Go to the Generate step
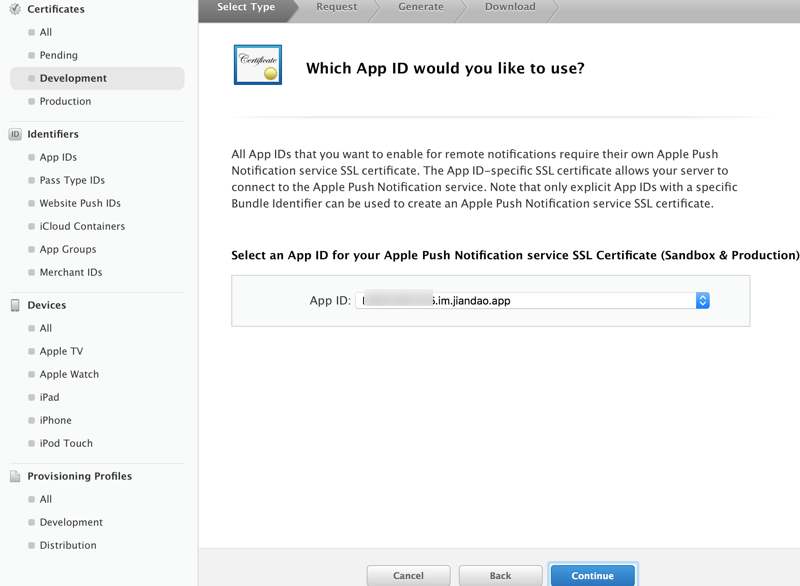The height and width of the screenshot is (586, 800). [420, 7]
